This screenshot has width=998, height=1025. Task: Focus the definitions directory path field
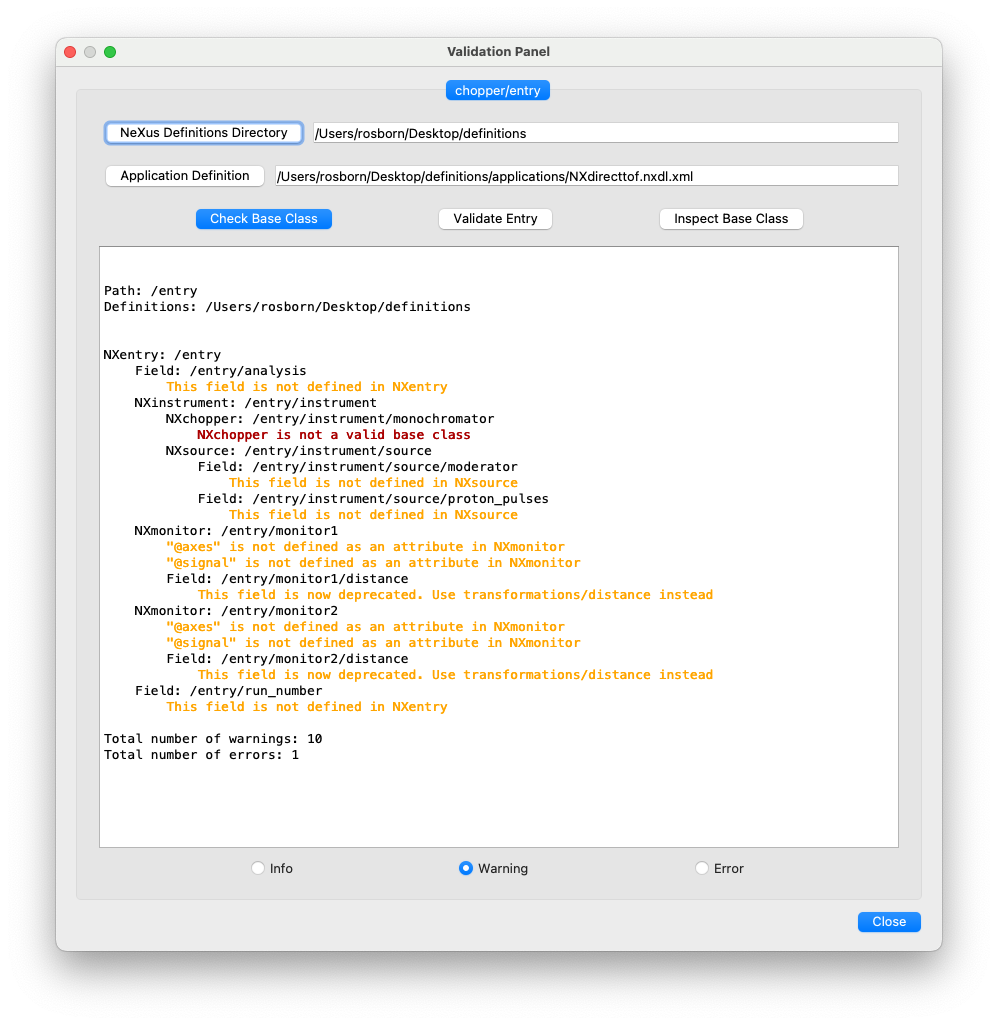pyautogui.click(x=605, y=133)
